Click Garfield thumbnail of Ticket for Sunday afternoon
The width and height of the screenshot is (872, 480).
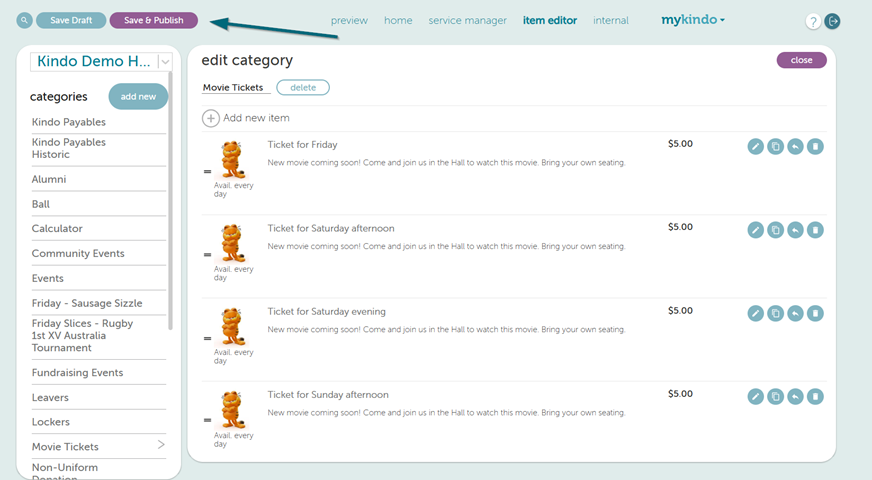[232, 410]
